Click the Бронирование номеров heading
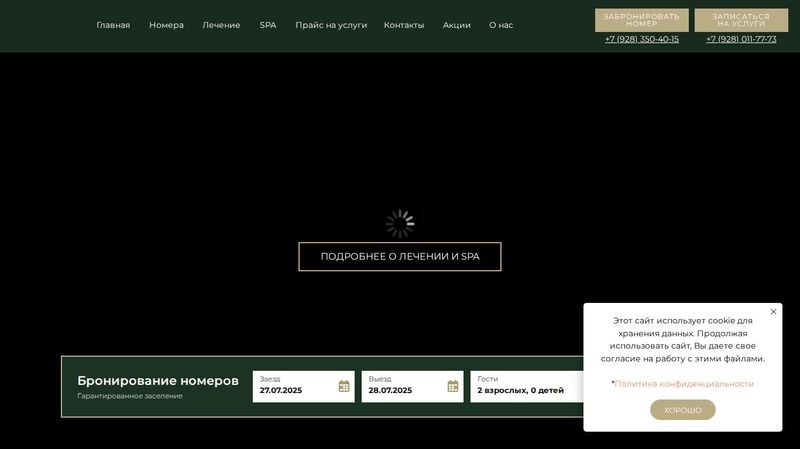800x449 pixels. (158, 381)
